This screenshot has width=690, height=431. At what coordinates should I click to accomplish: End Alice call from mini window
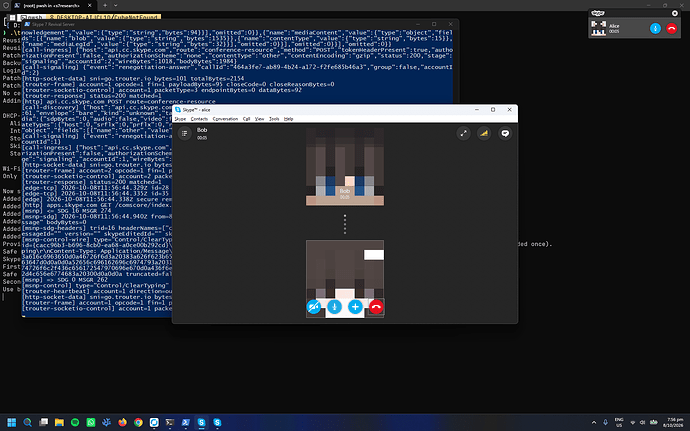(x=672, y=28)
